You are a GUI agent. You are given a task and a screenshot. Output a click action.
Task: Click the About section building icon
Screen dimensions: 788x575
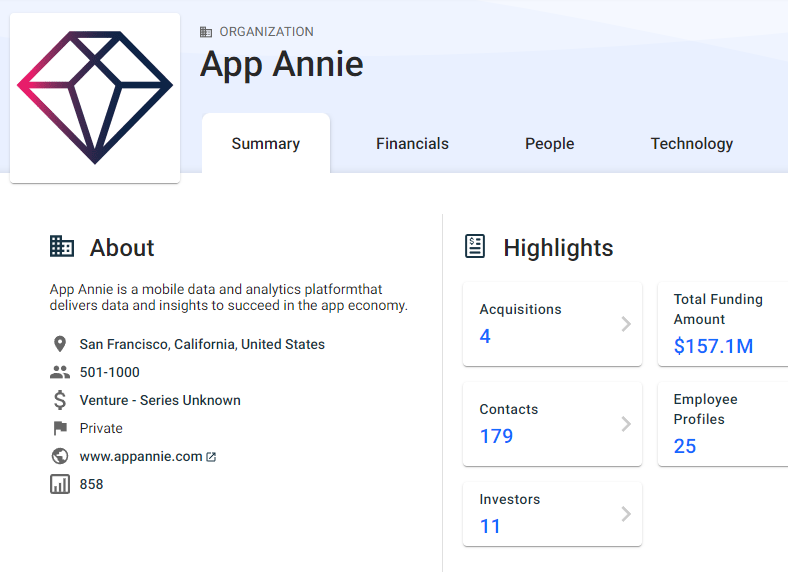[x=62, y=246]
